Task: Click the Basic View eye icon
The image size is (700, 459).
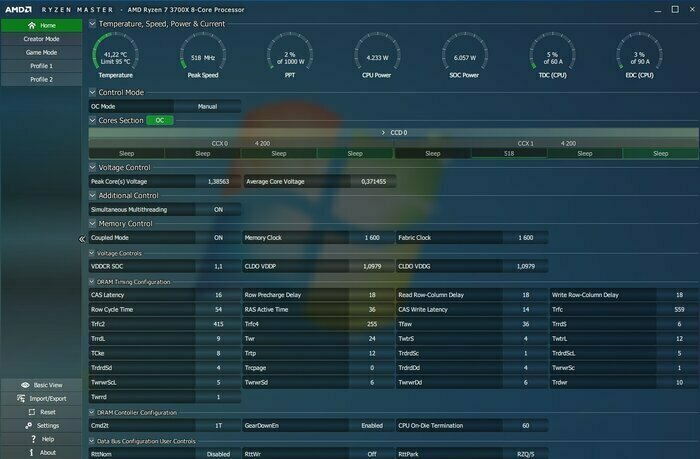Action: 25,385
